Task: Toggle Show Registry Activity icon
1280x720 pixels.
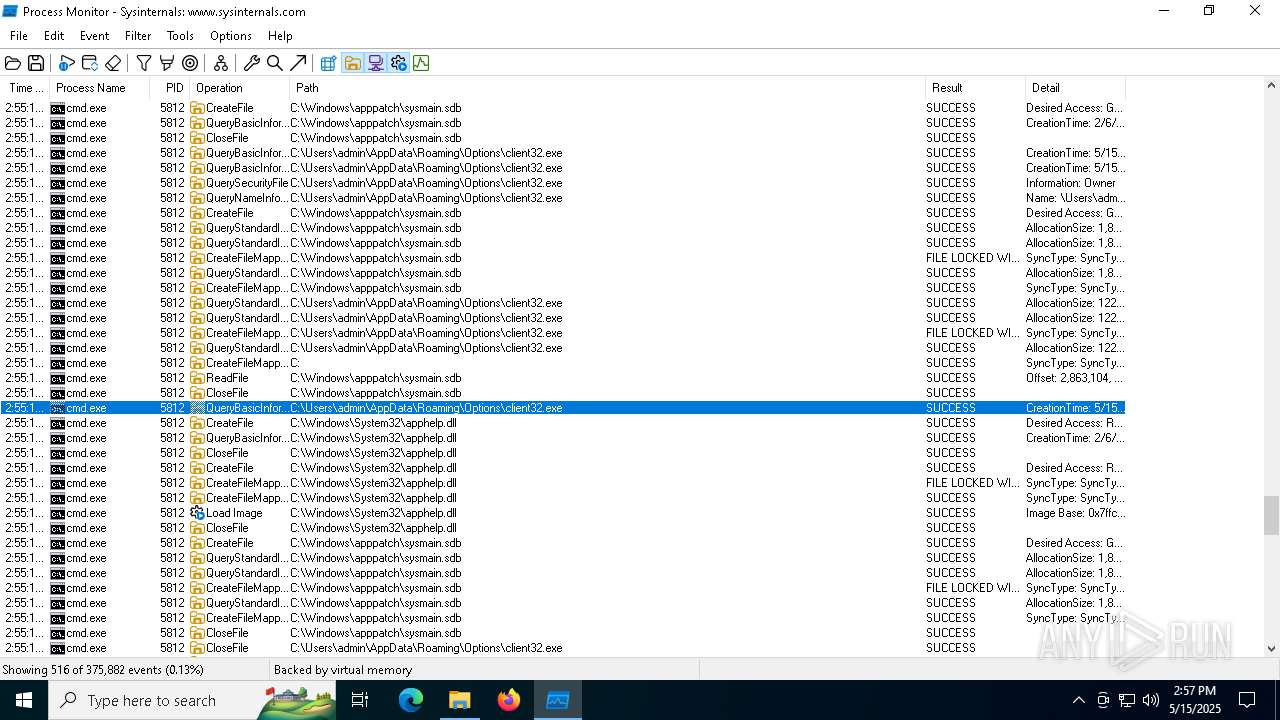Action: [328, 63]
